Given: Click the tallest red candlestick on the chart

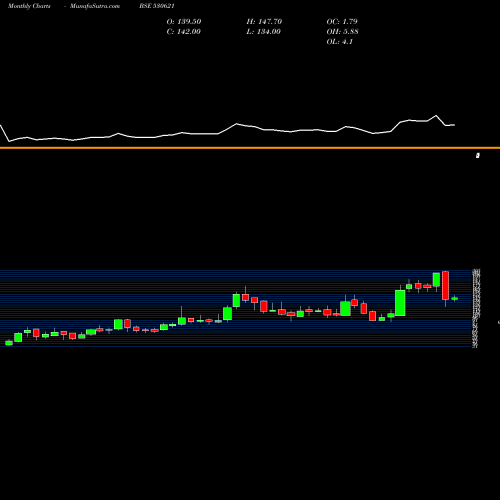Looking at the screenshot, I should (x=445, y=286).
